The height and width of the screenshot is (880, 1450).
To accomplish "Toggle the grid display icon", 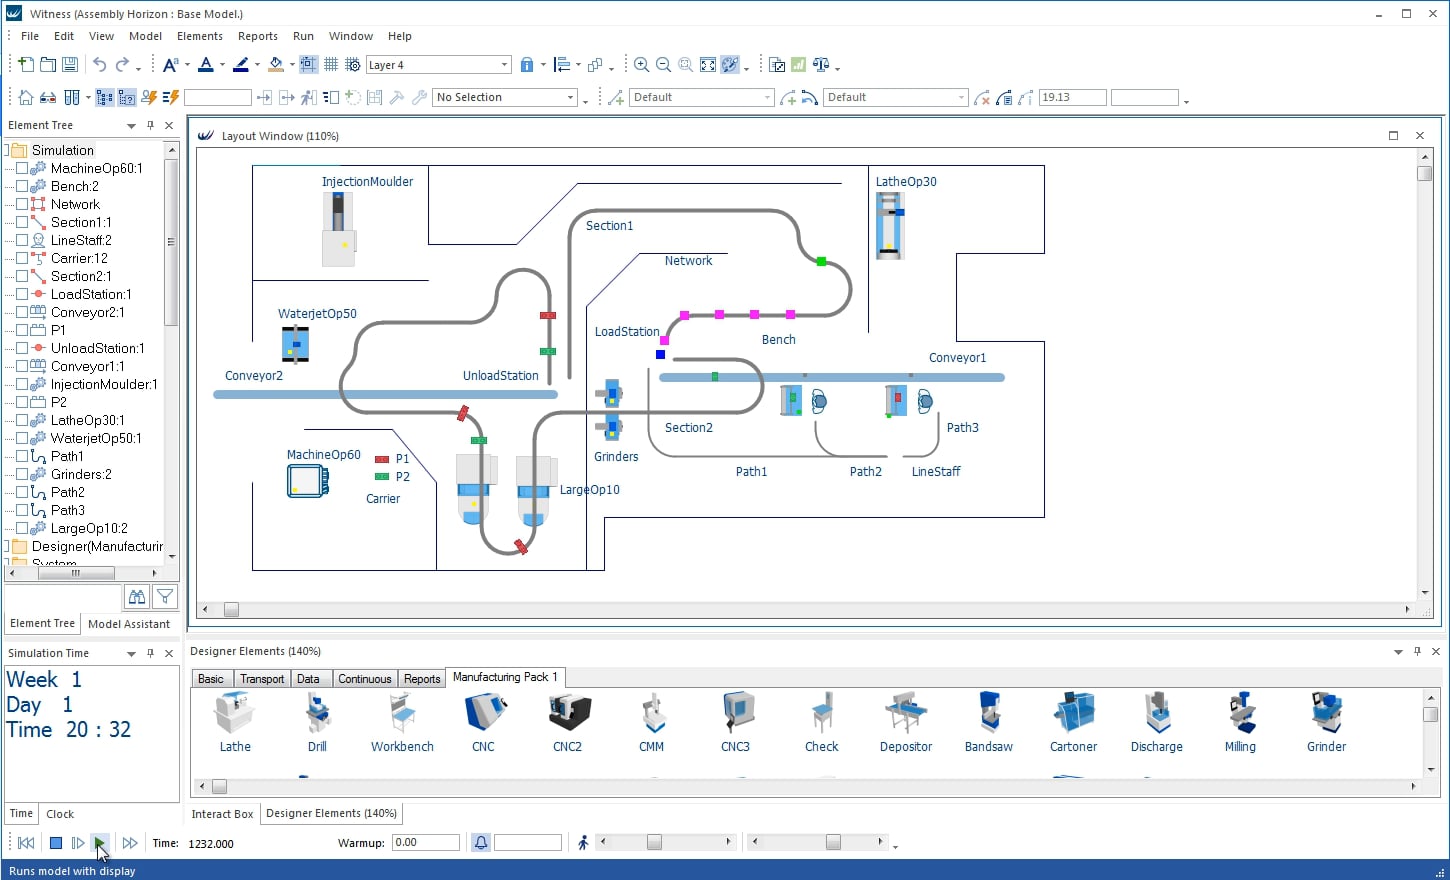I will click(331, 65).
